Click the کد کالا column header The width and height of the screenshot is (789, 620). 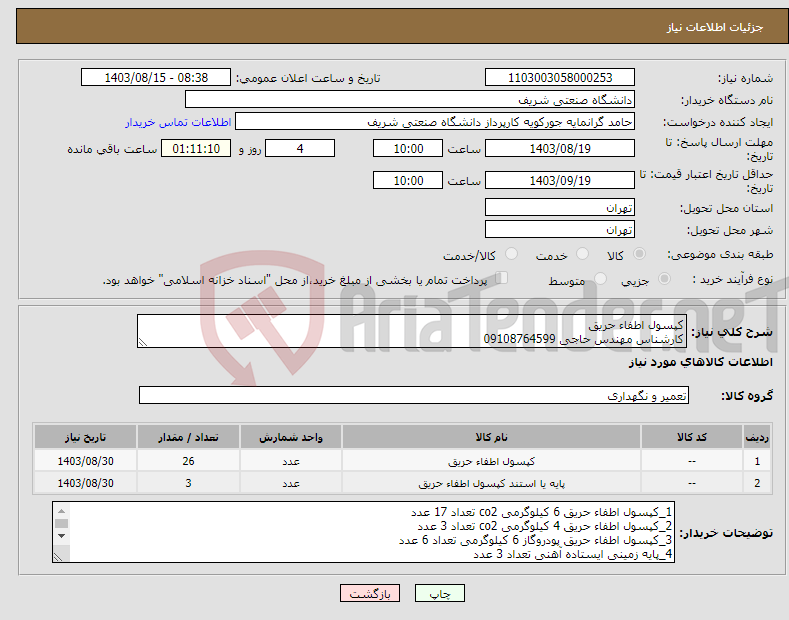click(x=691, y=437)
